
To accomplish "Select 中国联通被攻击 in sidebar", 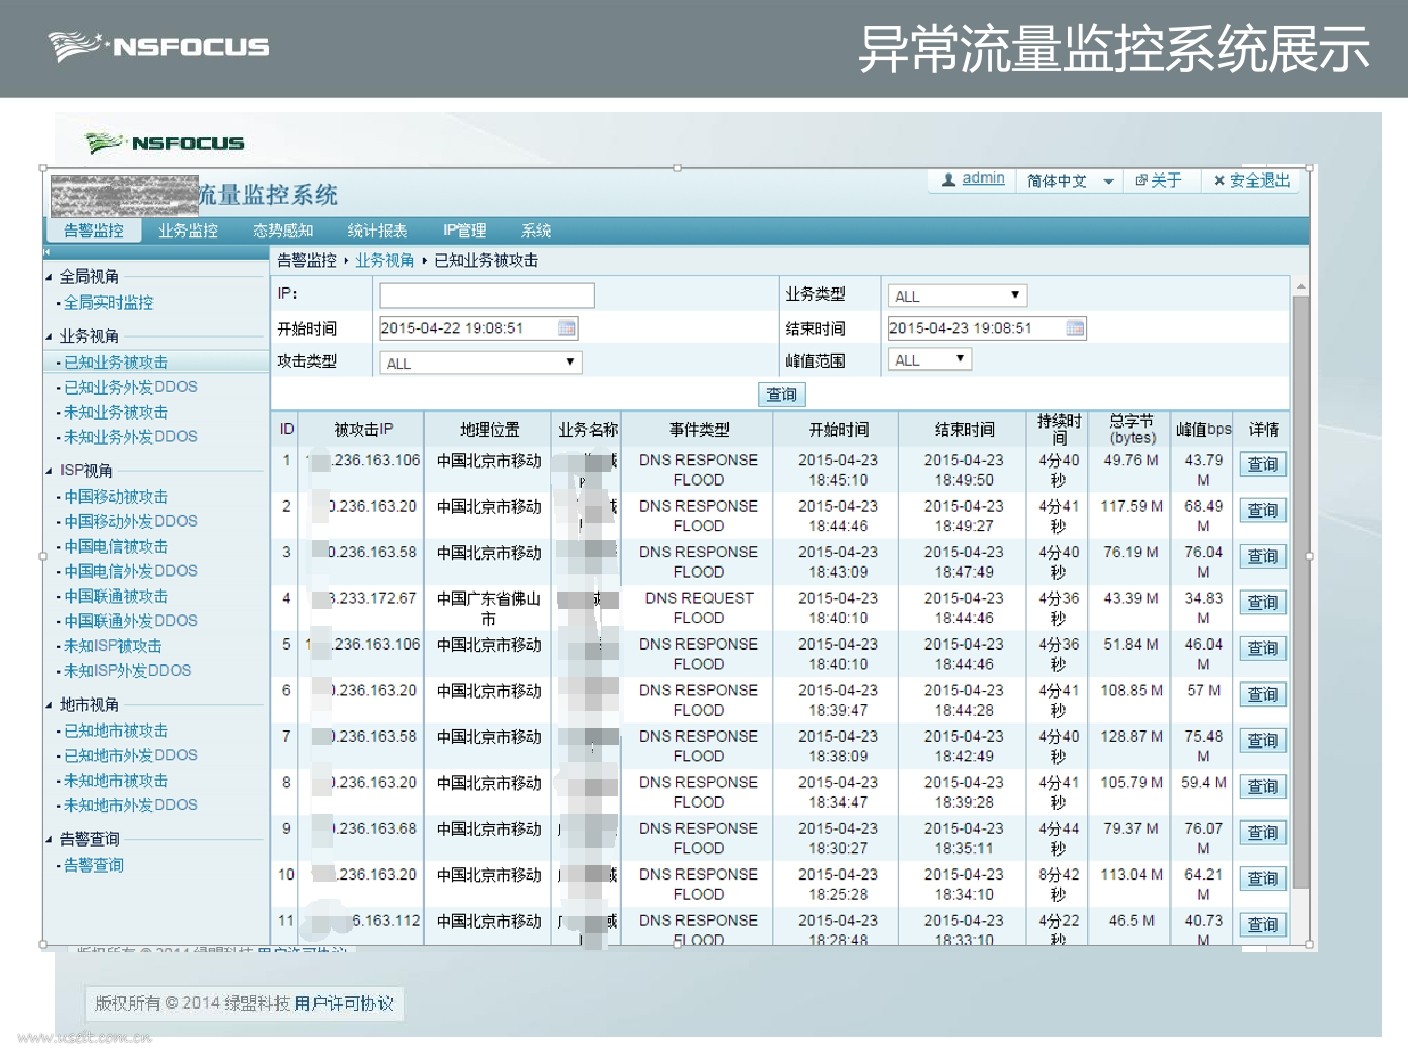I will click(x=116, y=596).
